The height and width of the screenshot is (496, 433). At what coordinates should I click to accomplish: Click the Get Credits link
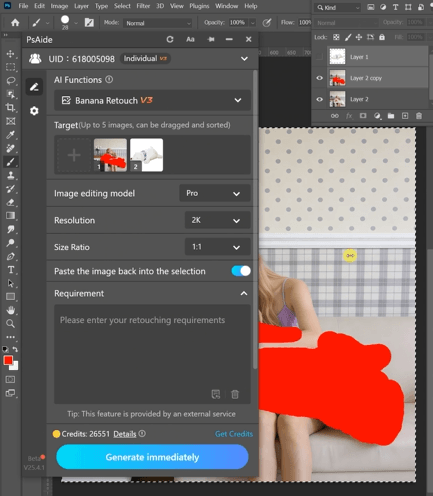(234, 434)
